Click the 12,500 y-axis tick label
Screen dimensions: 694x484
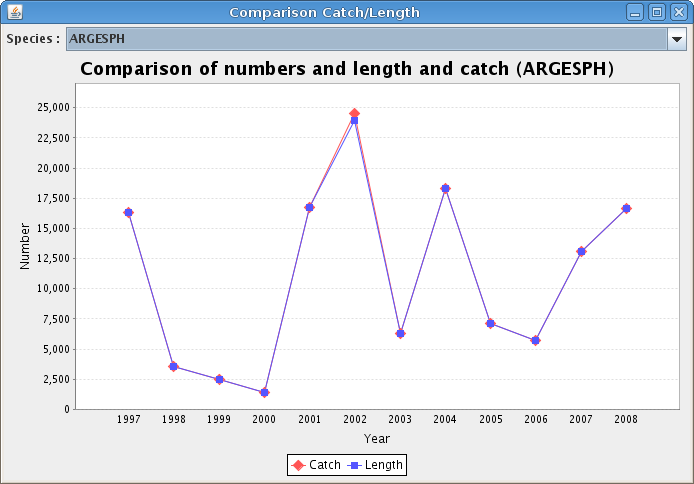coord(54,258)
